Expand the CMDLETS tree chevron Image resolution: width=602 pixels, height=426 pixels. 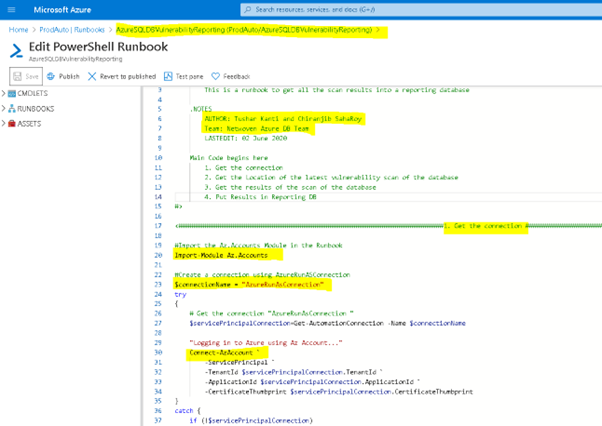click(x=3, y=93)
